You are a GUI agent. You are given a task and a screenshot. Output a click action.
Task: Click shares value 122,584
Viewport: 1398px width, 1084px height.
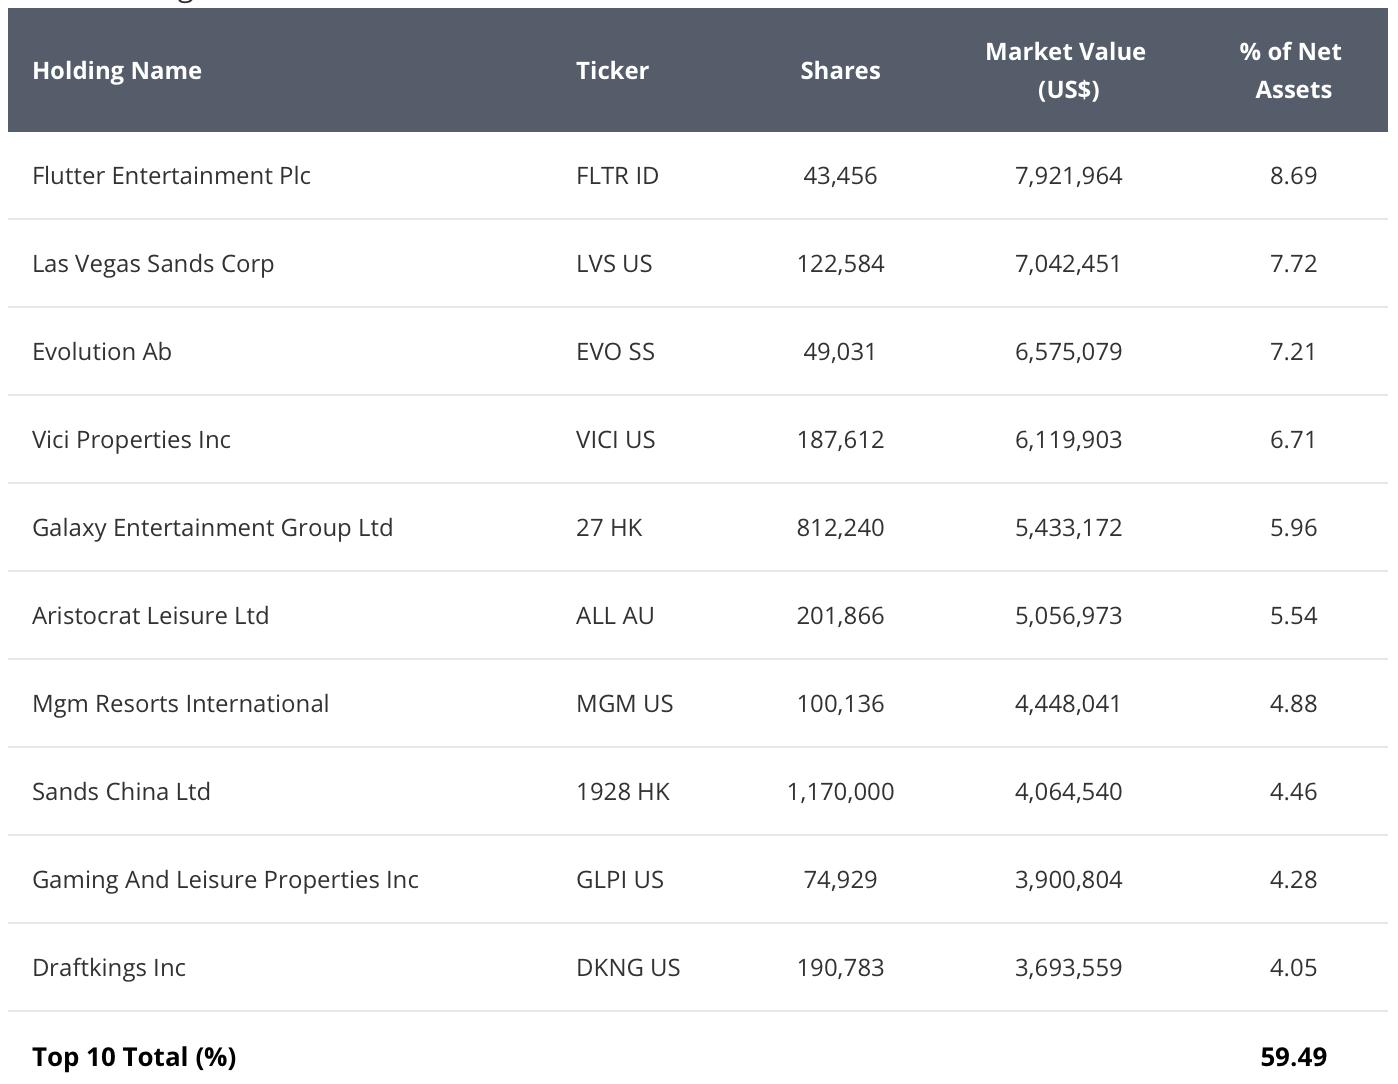840,263
